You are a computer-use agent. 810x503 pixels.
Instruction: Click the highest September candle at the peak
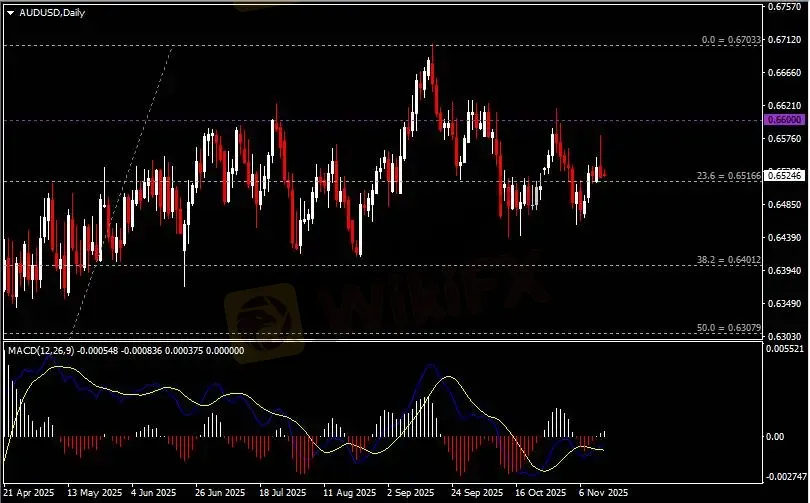[x=431, y=62]
